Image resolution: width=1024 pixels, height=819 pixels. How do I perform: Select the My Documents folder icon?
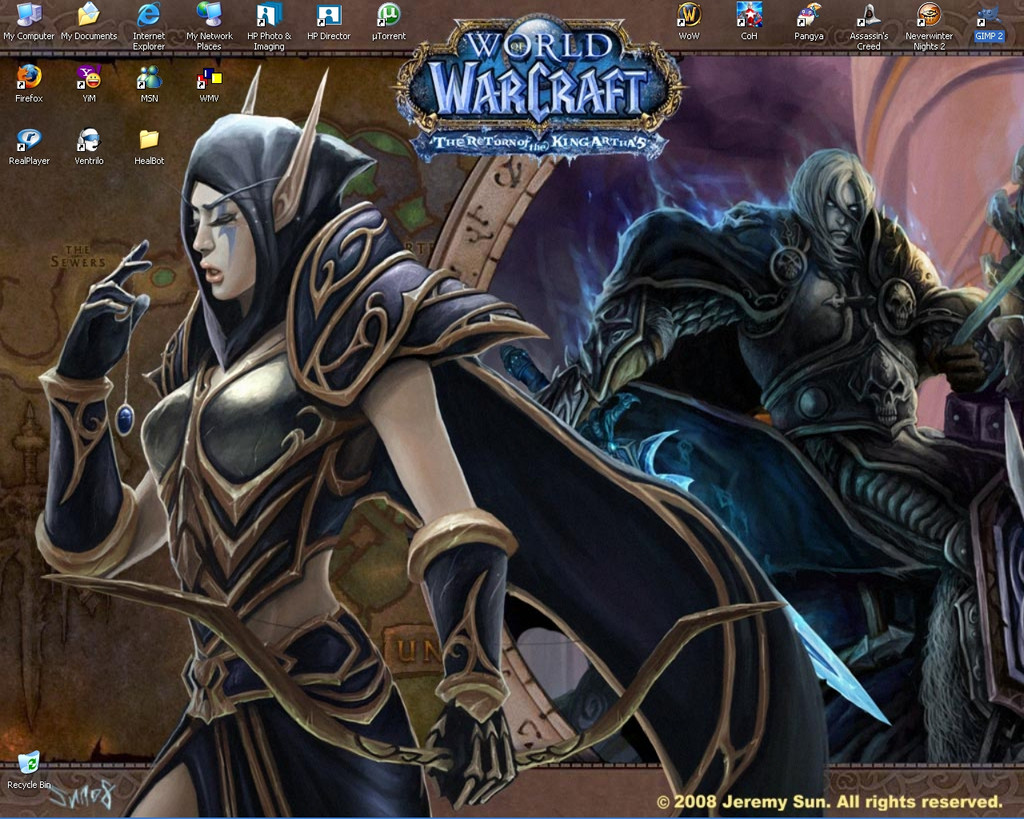pyautogui.click(x=89, y=22)
